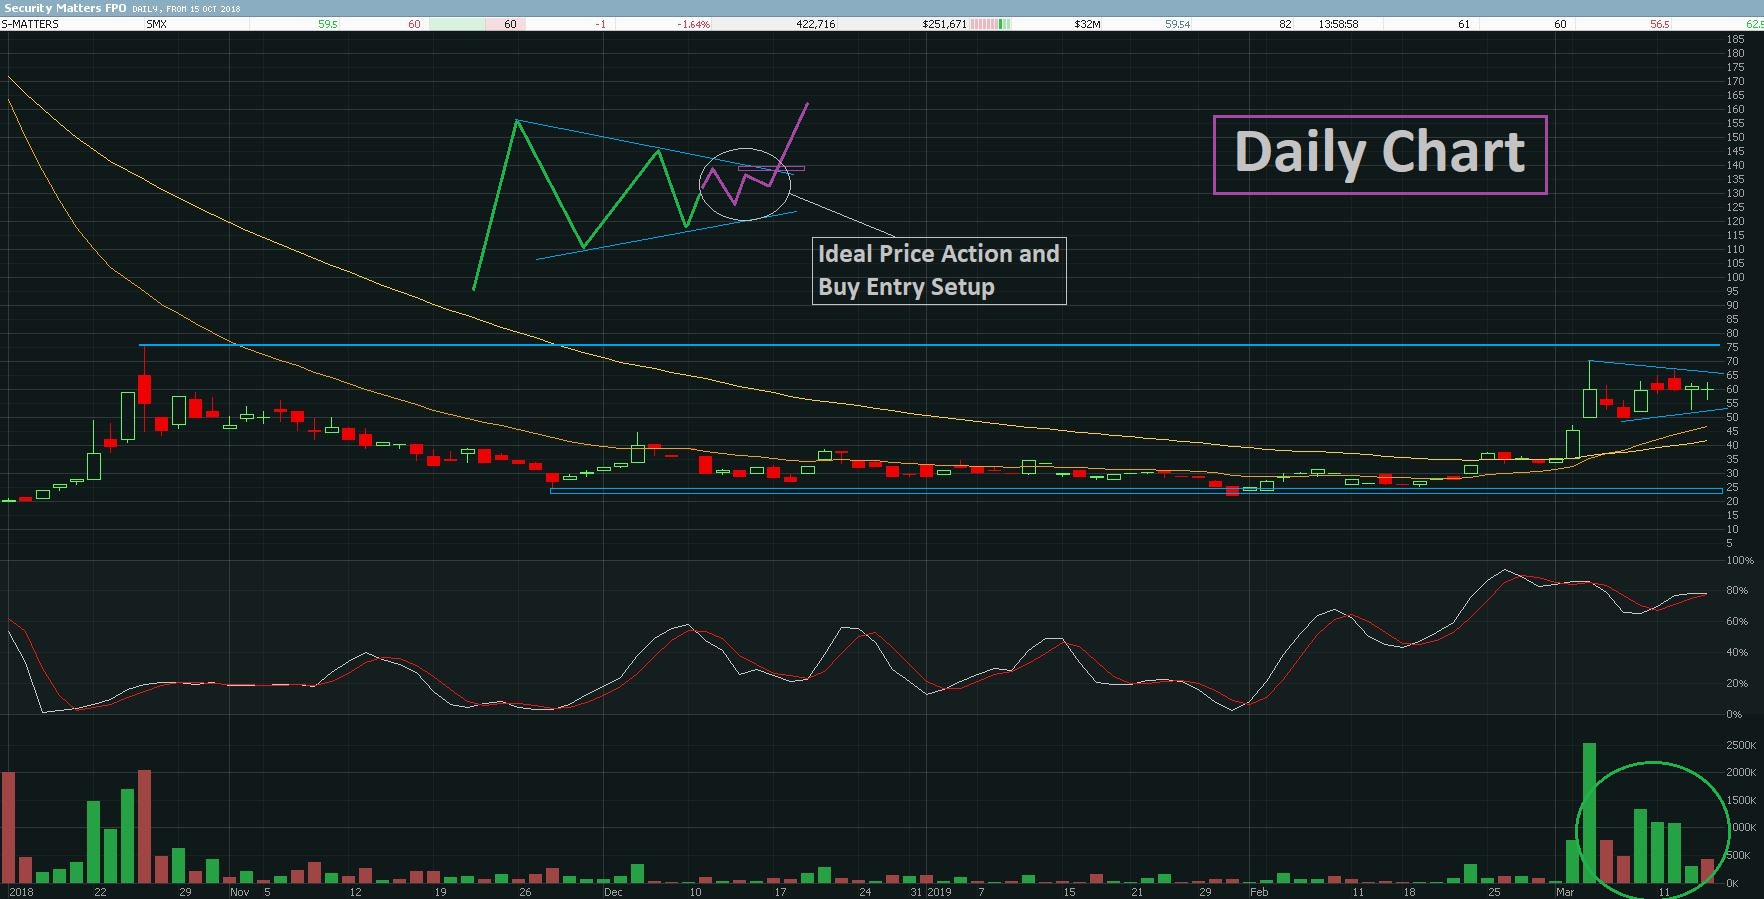The image size is (1764, 899).
Task: Click the 422,716 volume cell
Action: (816, 24)
